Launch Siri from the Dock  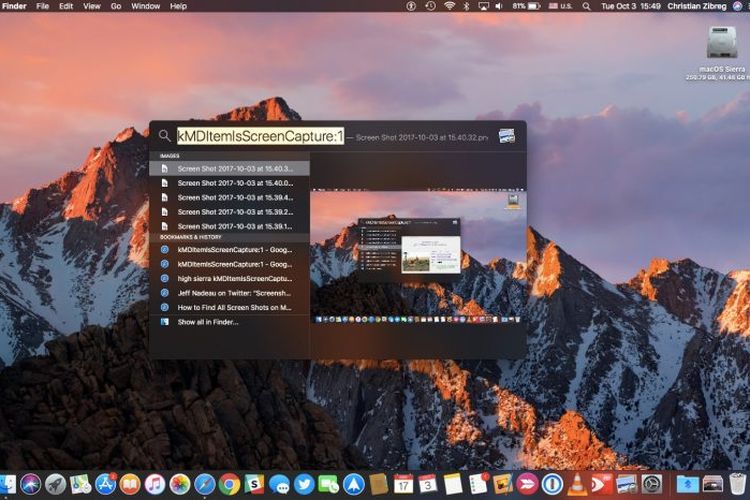31,485
